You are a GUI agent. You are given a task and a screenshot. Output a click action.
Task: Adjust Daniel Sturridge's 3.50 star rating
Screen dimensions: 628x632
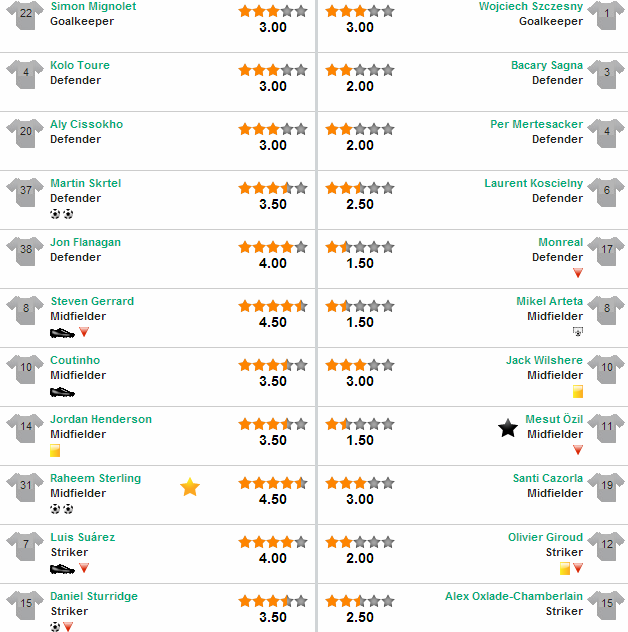(273, 602)
